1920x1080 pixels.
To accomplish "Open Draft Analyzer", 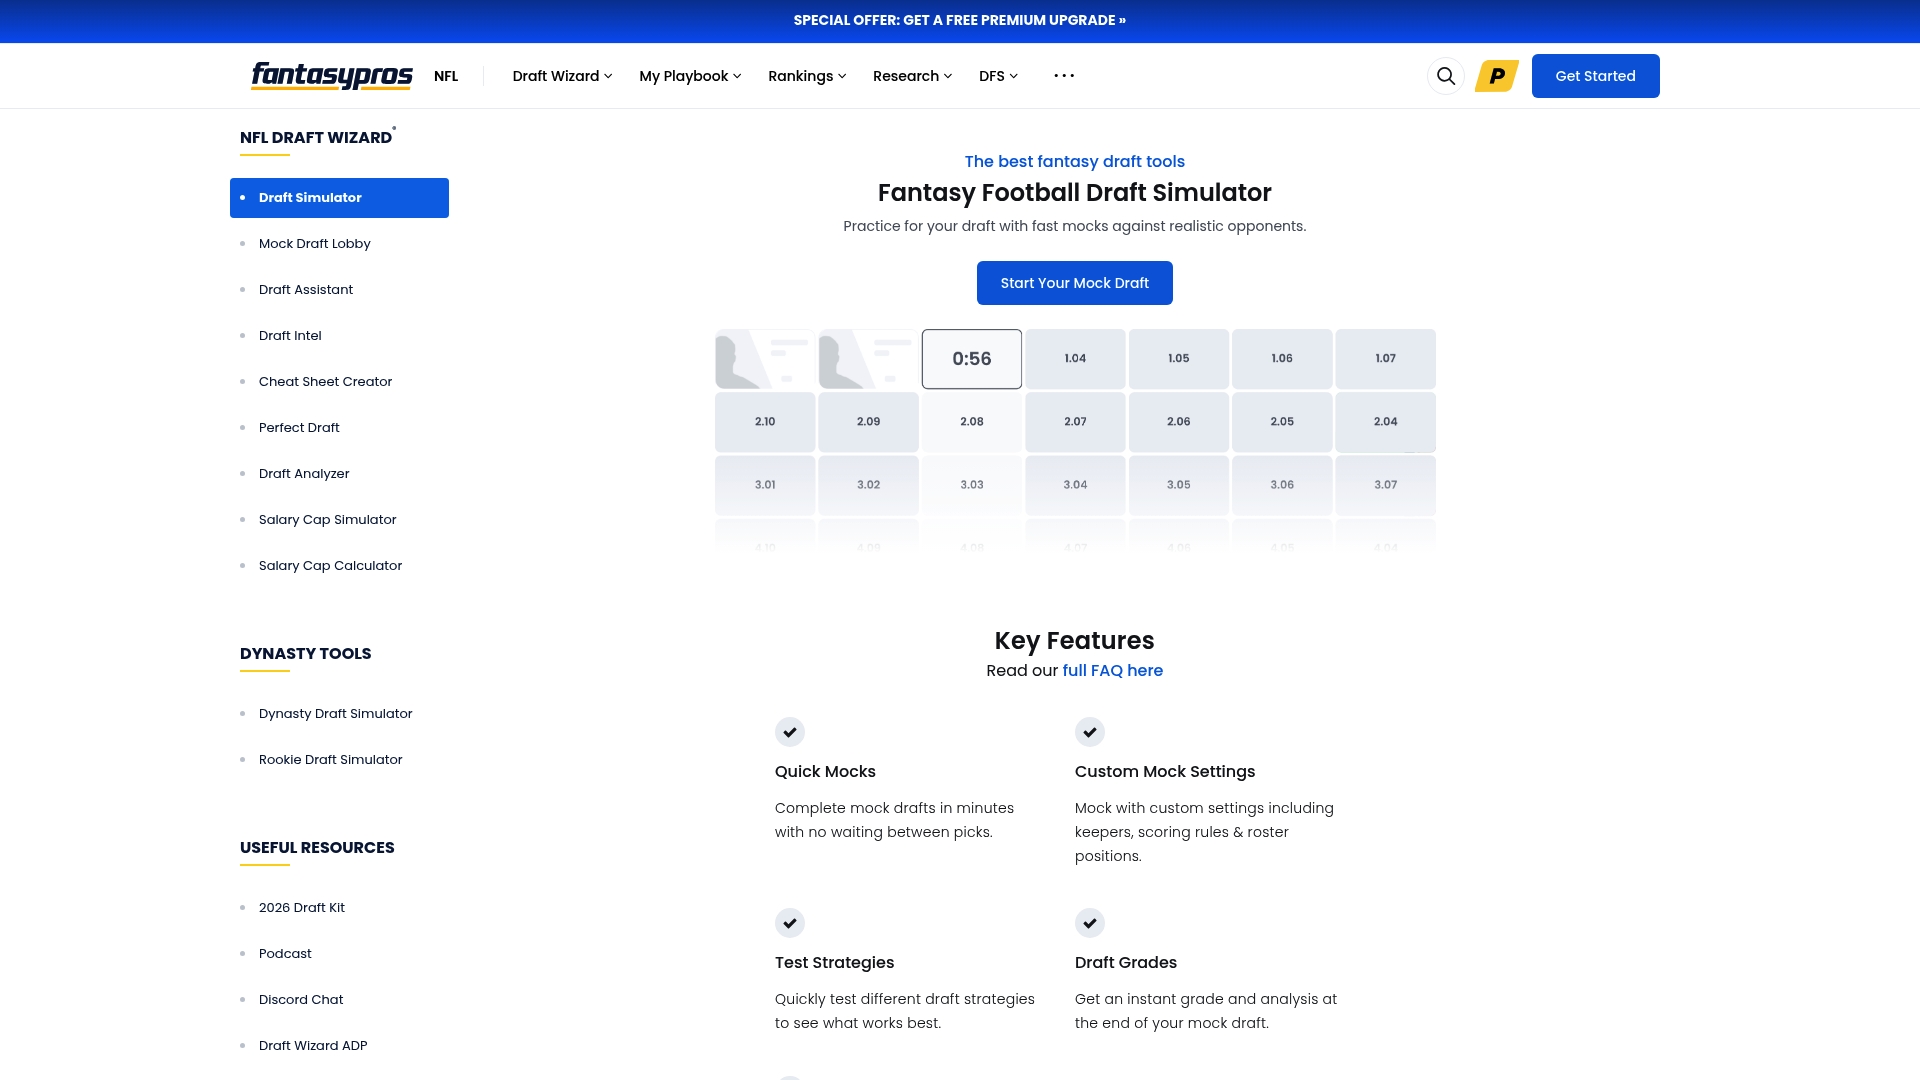I will 304,474.
